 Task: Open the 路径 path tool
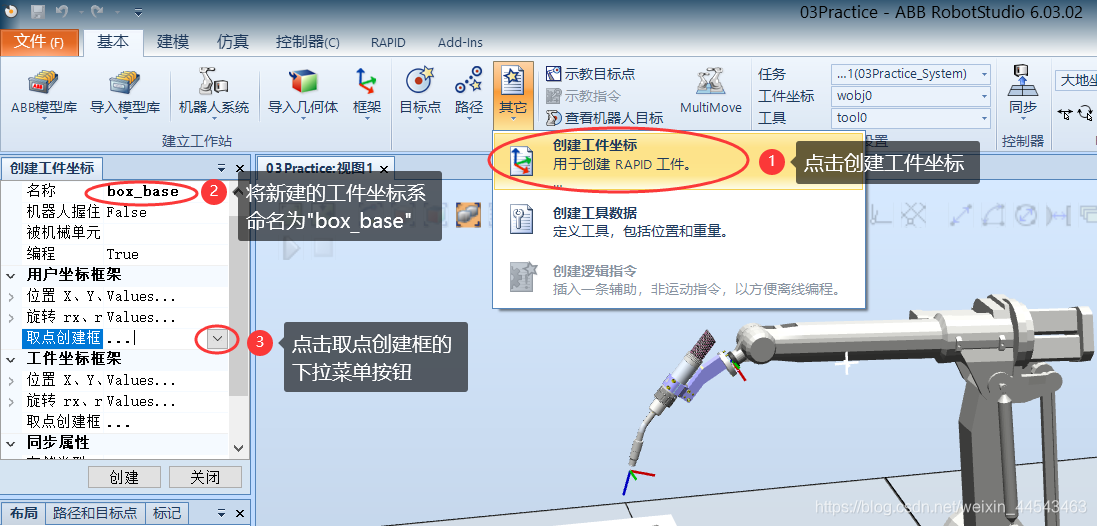[x=469, y=92]
